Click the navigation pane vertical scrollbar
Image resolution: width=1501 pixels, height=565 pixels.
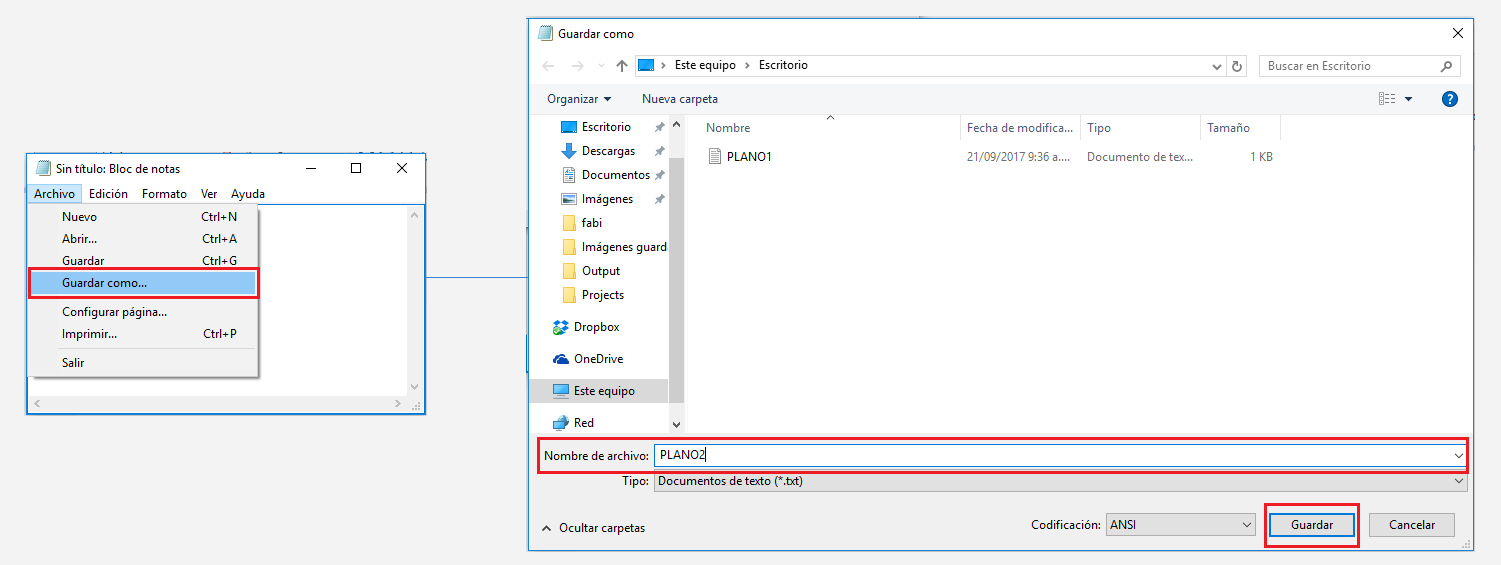coord(676,270)
